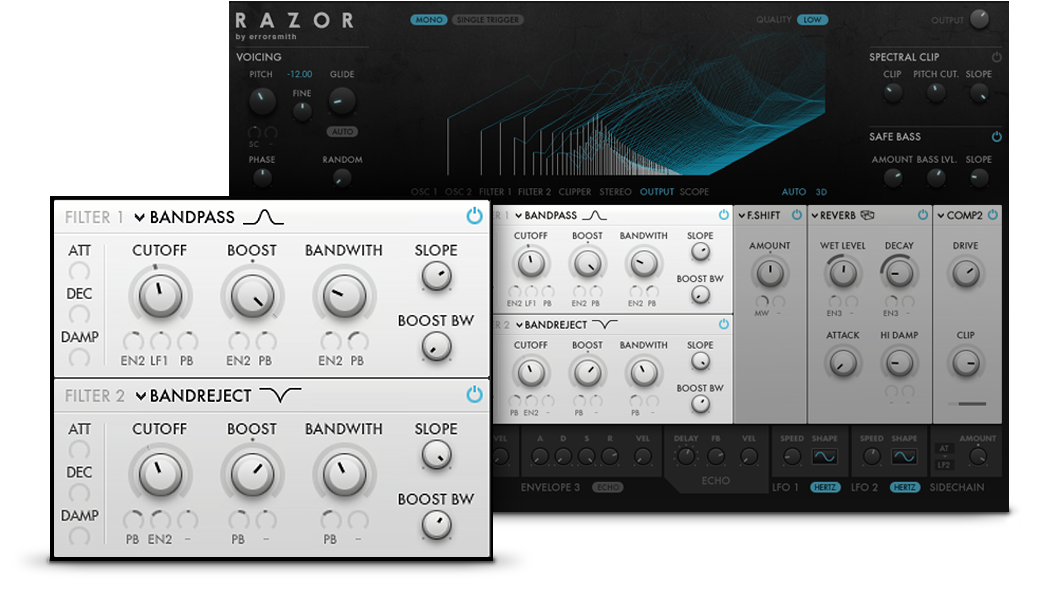Viewport: 1040px width, 600px height.
Task: Click Filter 1 BOOST knob in enlarged panel
Action: (x=252, y=296)
